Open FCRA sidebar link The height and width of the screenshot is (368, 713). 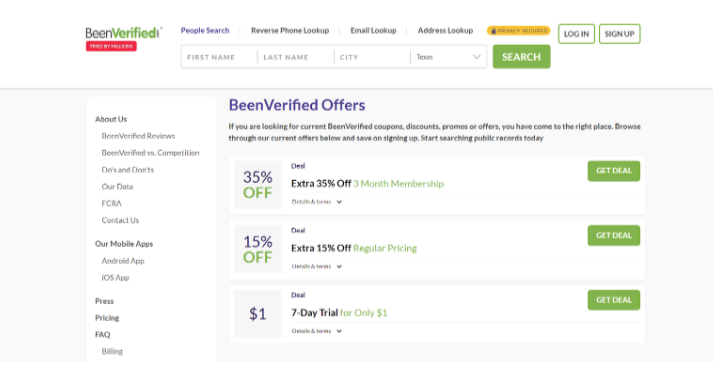[111, 203]
